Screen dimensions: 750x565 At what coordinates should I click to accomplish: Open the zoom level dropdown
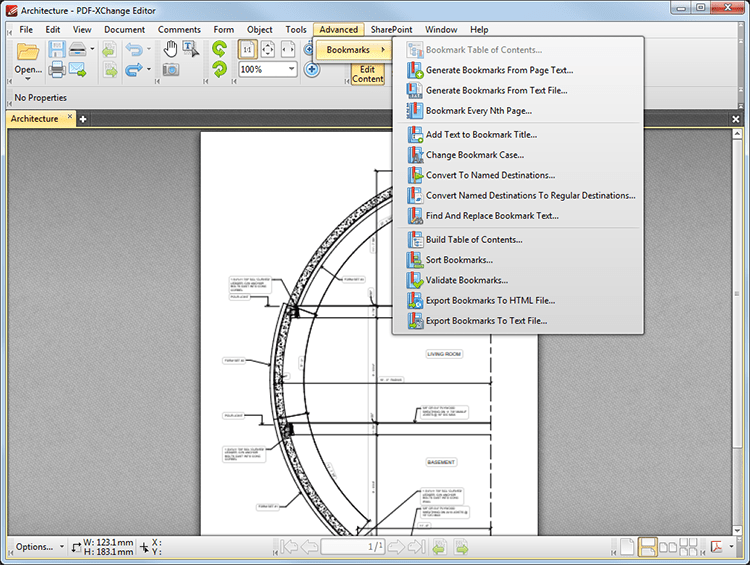[x=291, y=70]
